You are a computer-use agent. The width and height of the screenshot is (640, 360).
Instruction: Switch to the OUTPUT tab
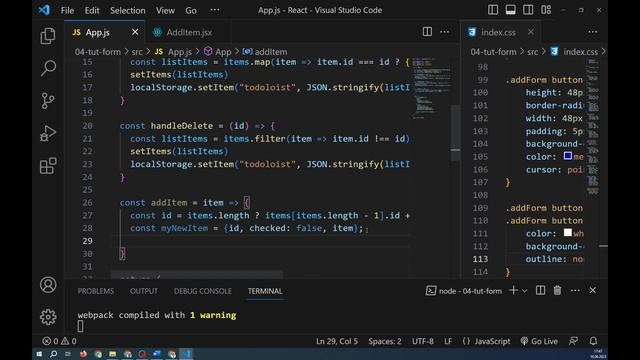pyautogui.click(x=144, y=291)
